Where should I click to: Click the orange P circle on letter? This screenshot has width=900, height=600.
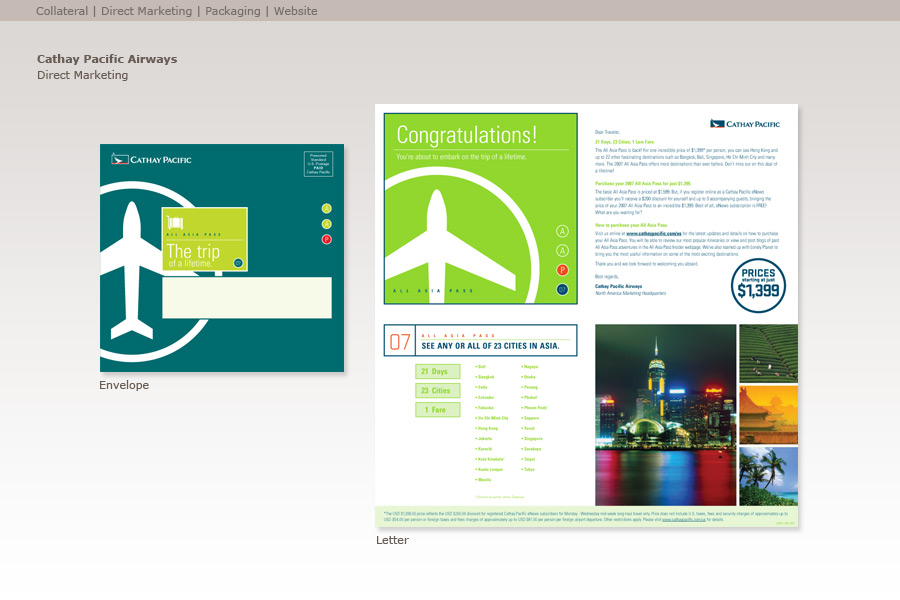click(563, 270)
